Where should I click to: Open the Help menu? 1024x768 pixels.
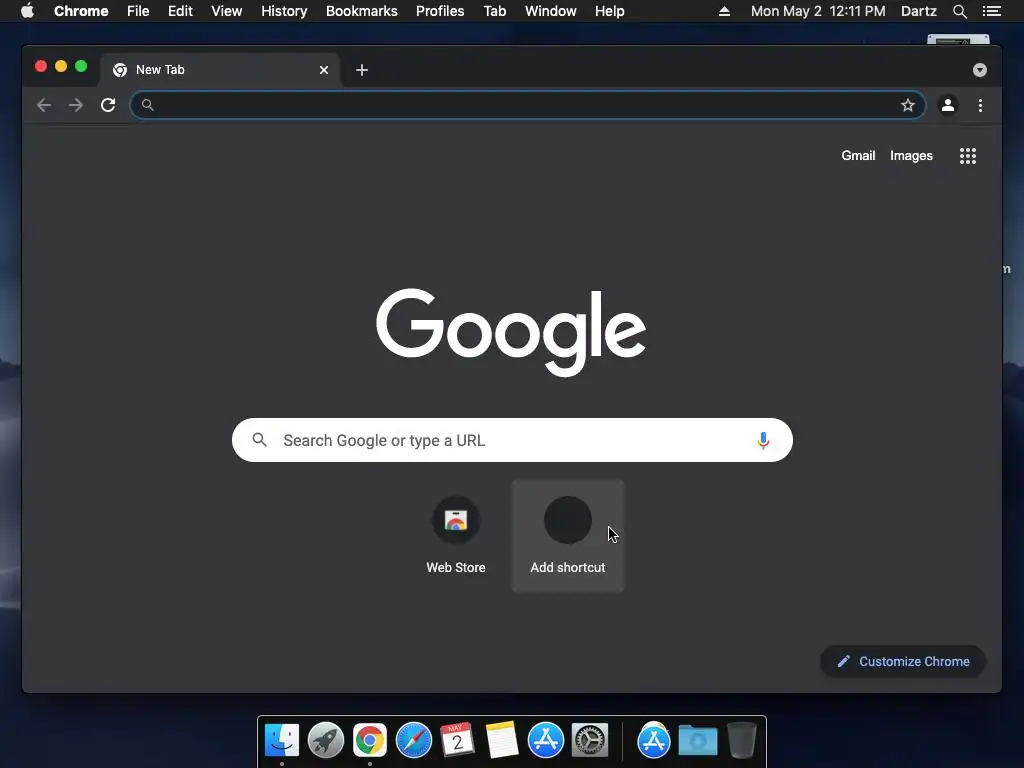tap(609, 11)
